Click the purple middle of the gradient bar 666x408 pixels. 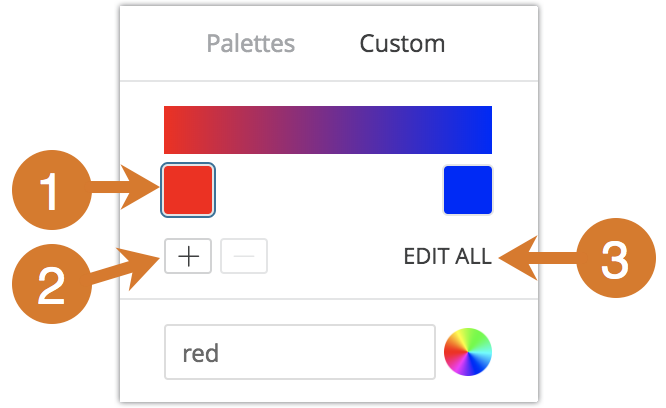(328, 129)
